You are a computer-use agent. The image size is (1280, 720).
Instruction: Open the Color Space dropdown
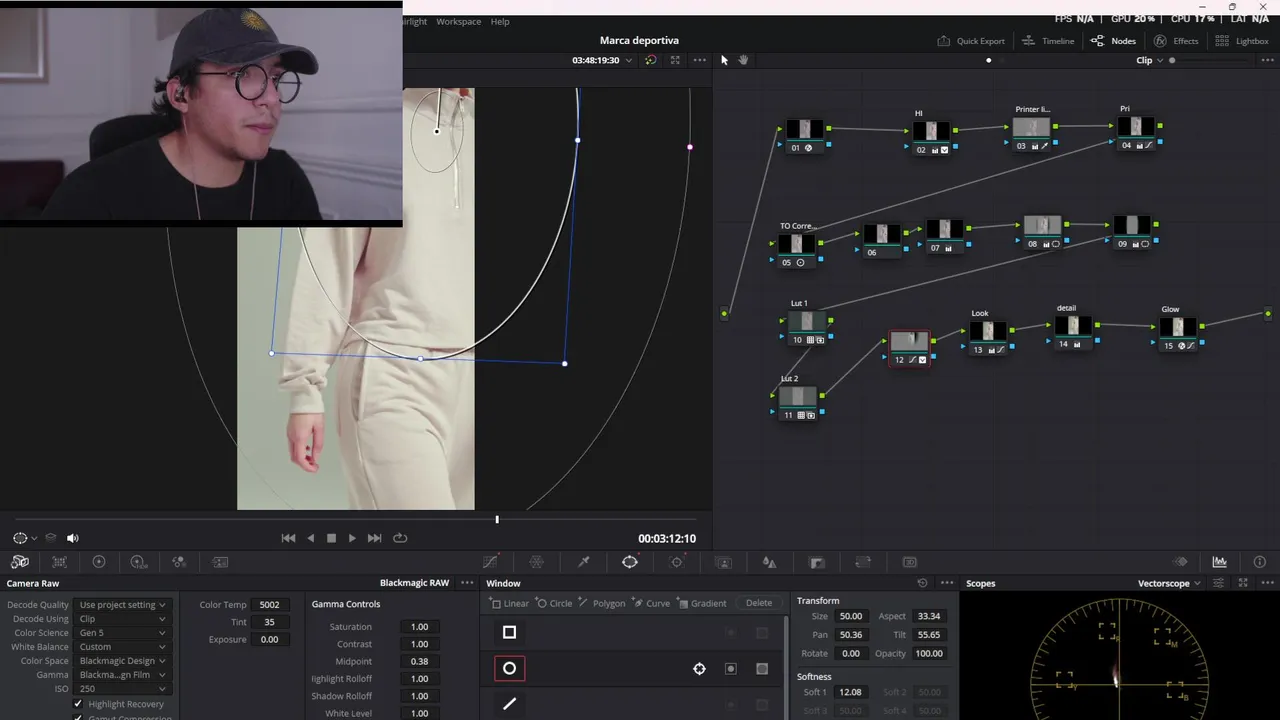122,661
